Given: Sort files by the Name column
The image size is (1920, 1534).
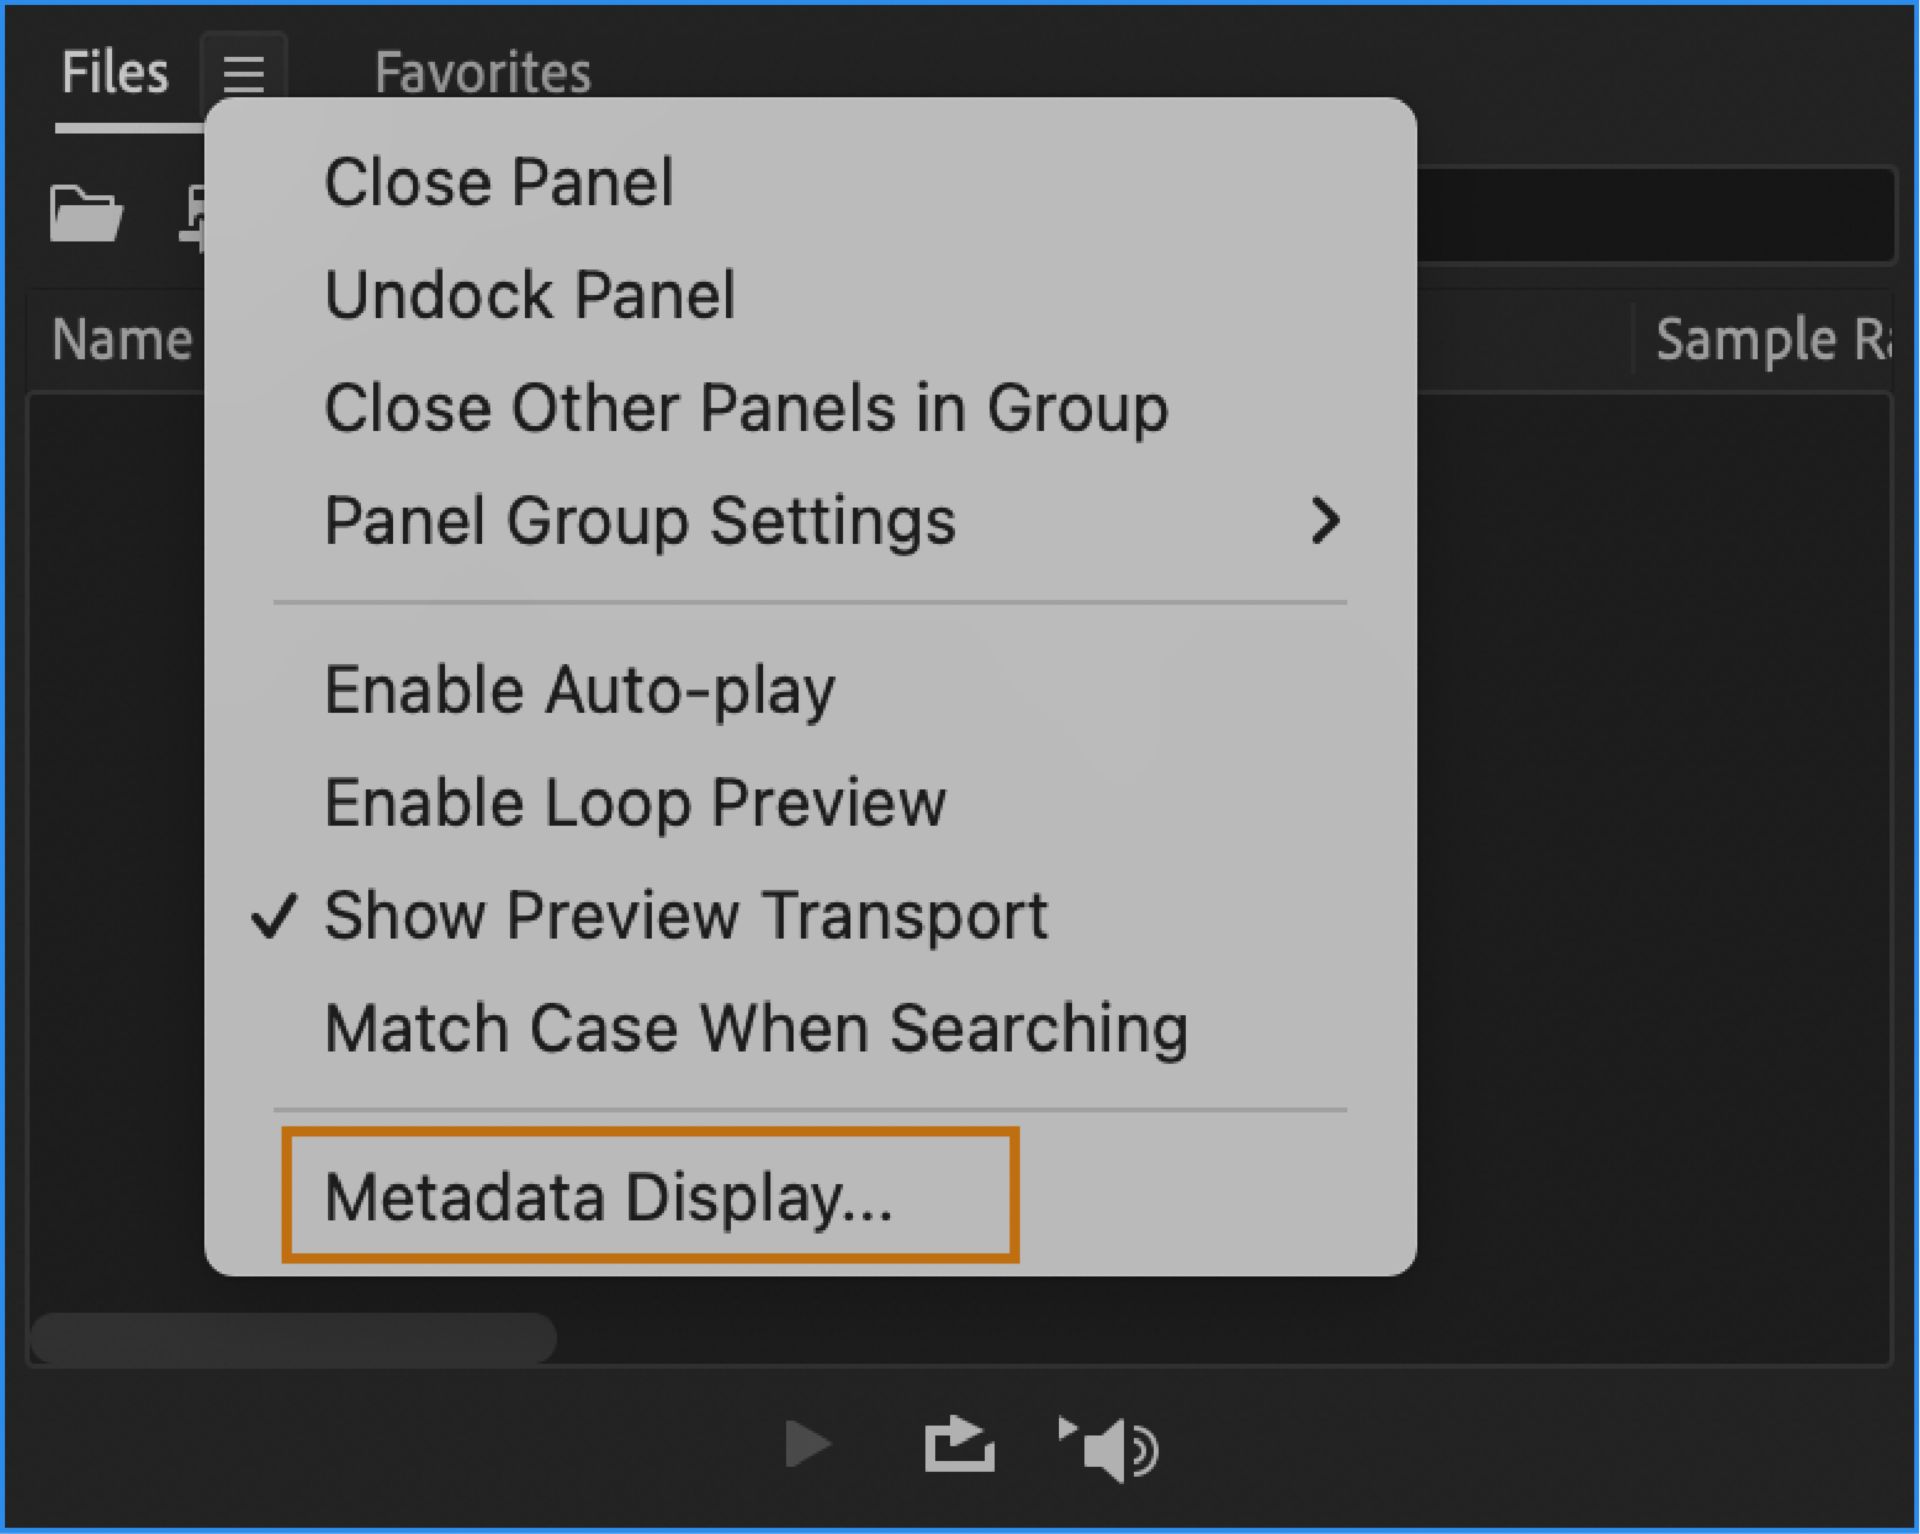Looking at the screenshot, I should (121, 340).
